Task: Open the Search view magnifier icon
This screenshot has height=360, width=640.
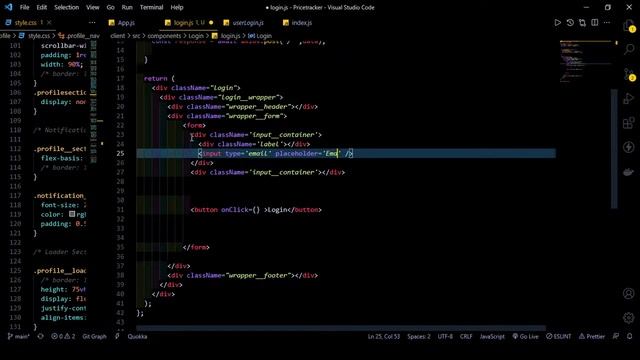Action: pyautogui.click(x=629, y=49)
